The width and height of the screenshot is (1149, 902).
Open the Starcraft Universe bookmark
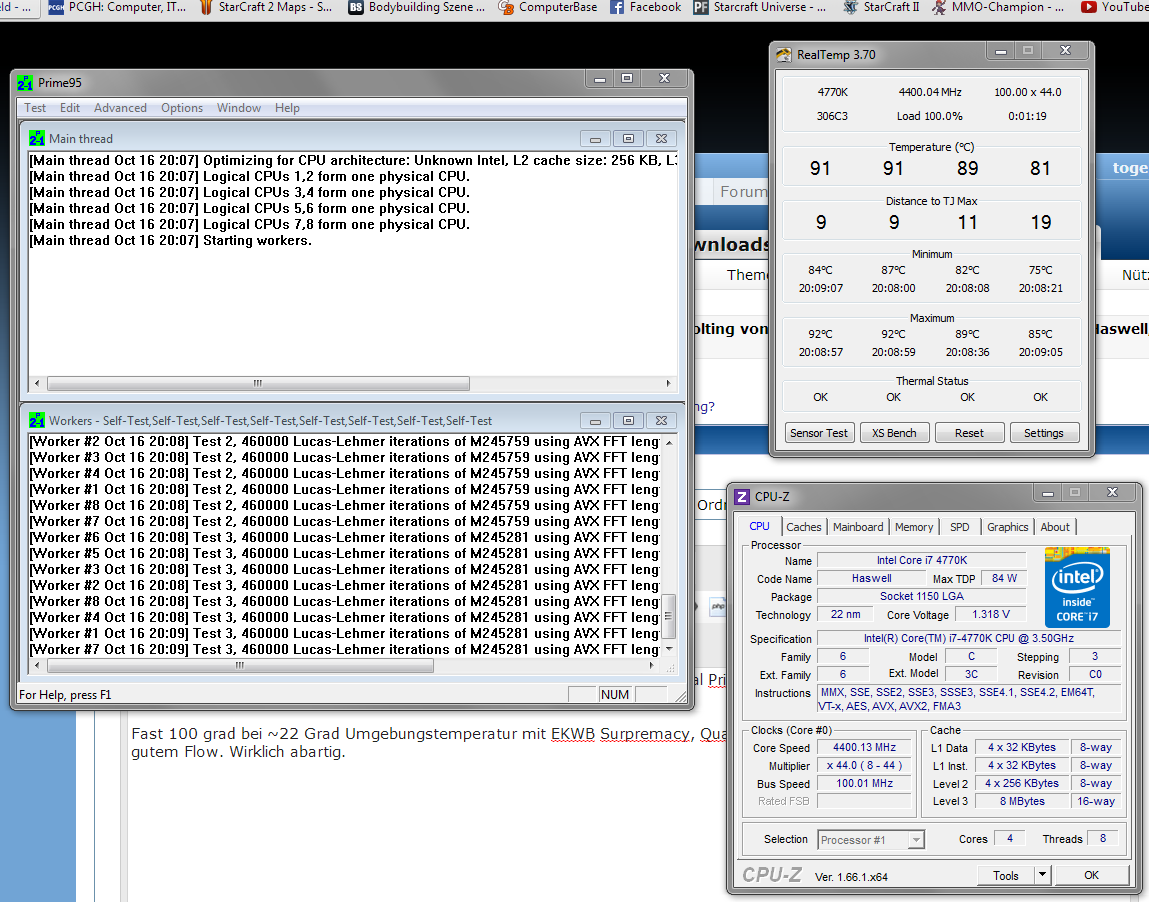click(x=760, y=7)
